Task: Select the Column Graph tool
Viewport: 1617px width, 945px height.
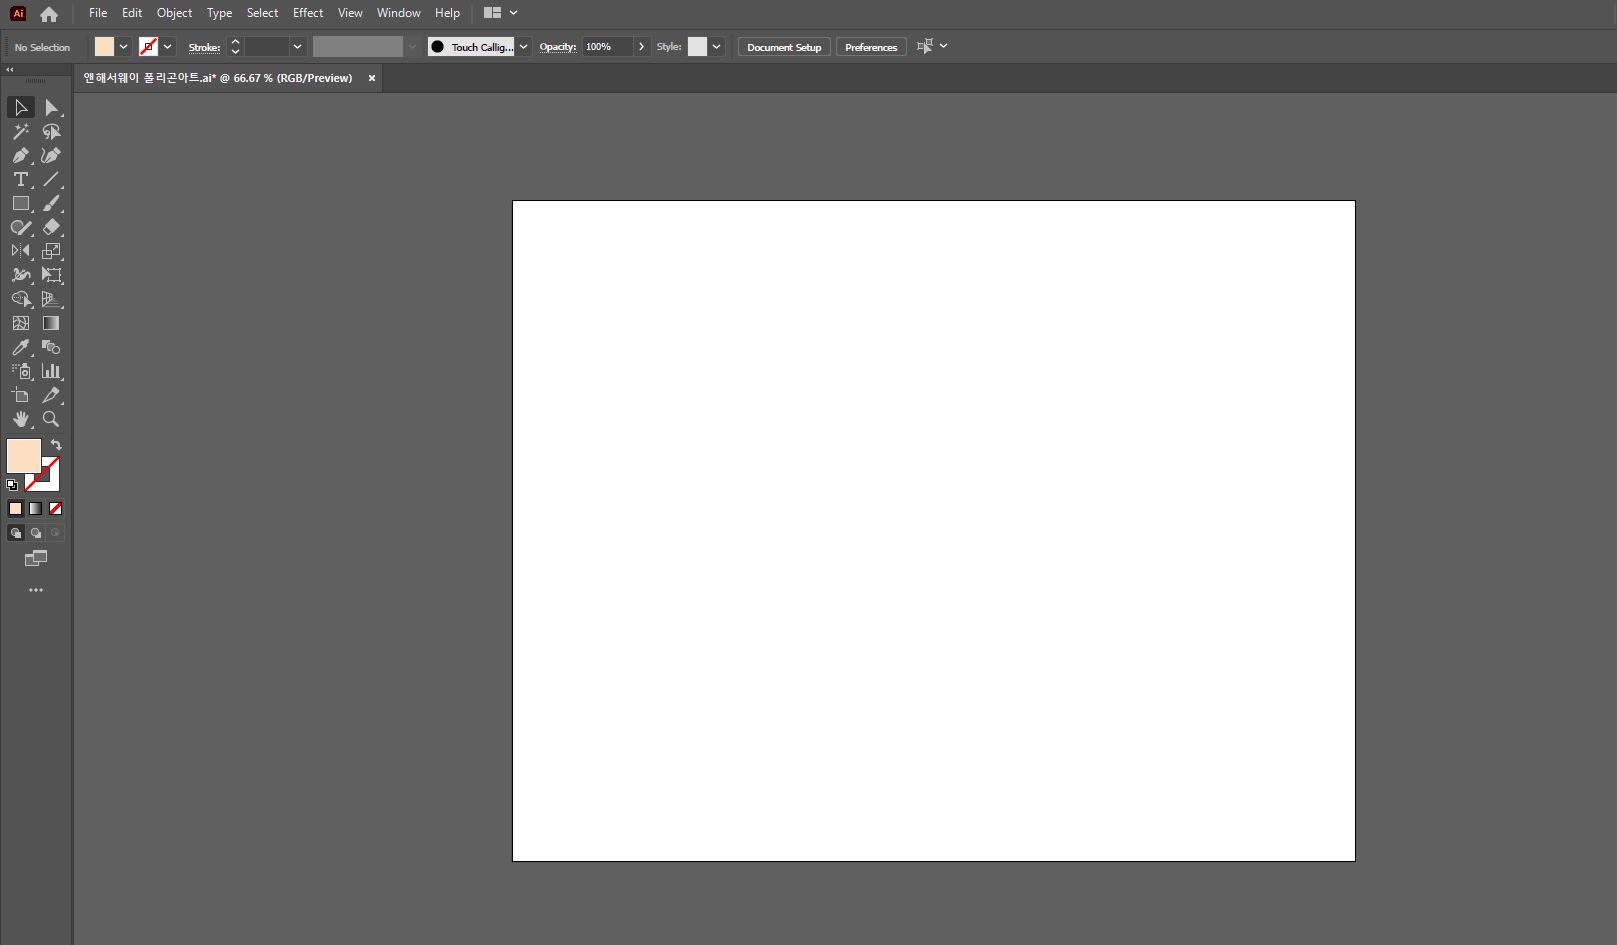Action: (x=52, y=371)
